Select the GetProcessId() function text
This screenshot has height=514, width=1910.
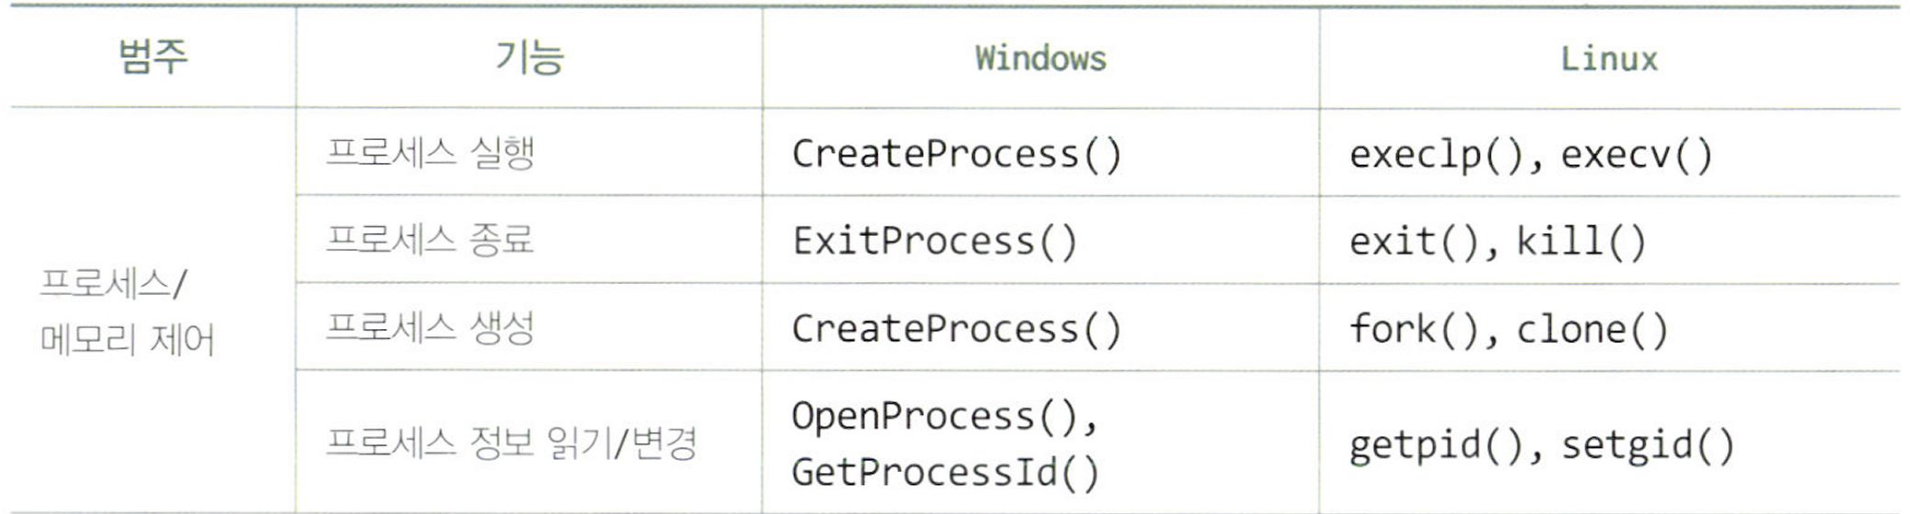(x=944, y=472)
